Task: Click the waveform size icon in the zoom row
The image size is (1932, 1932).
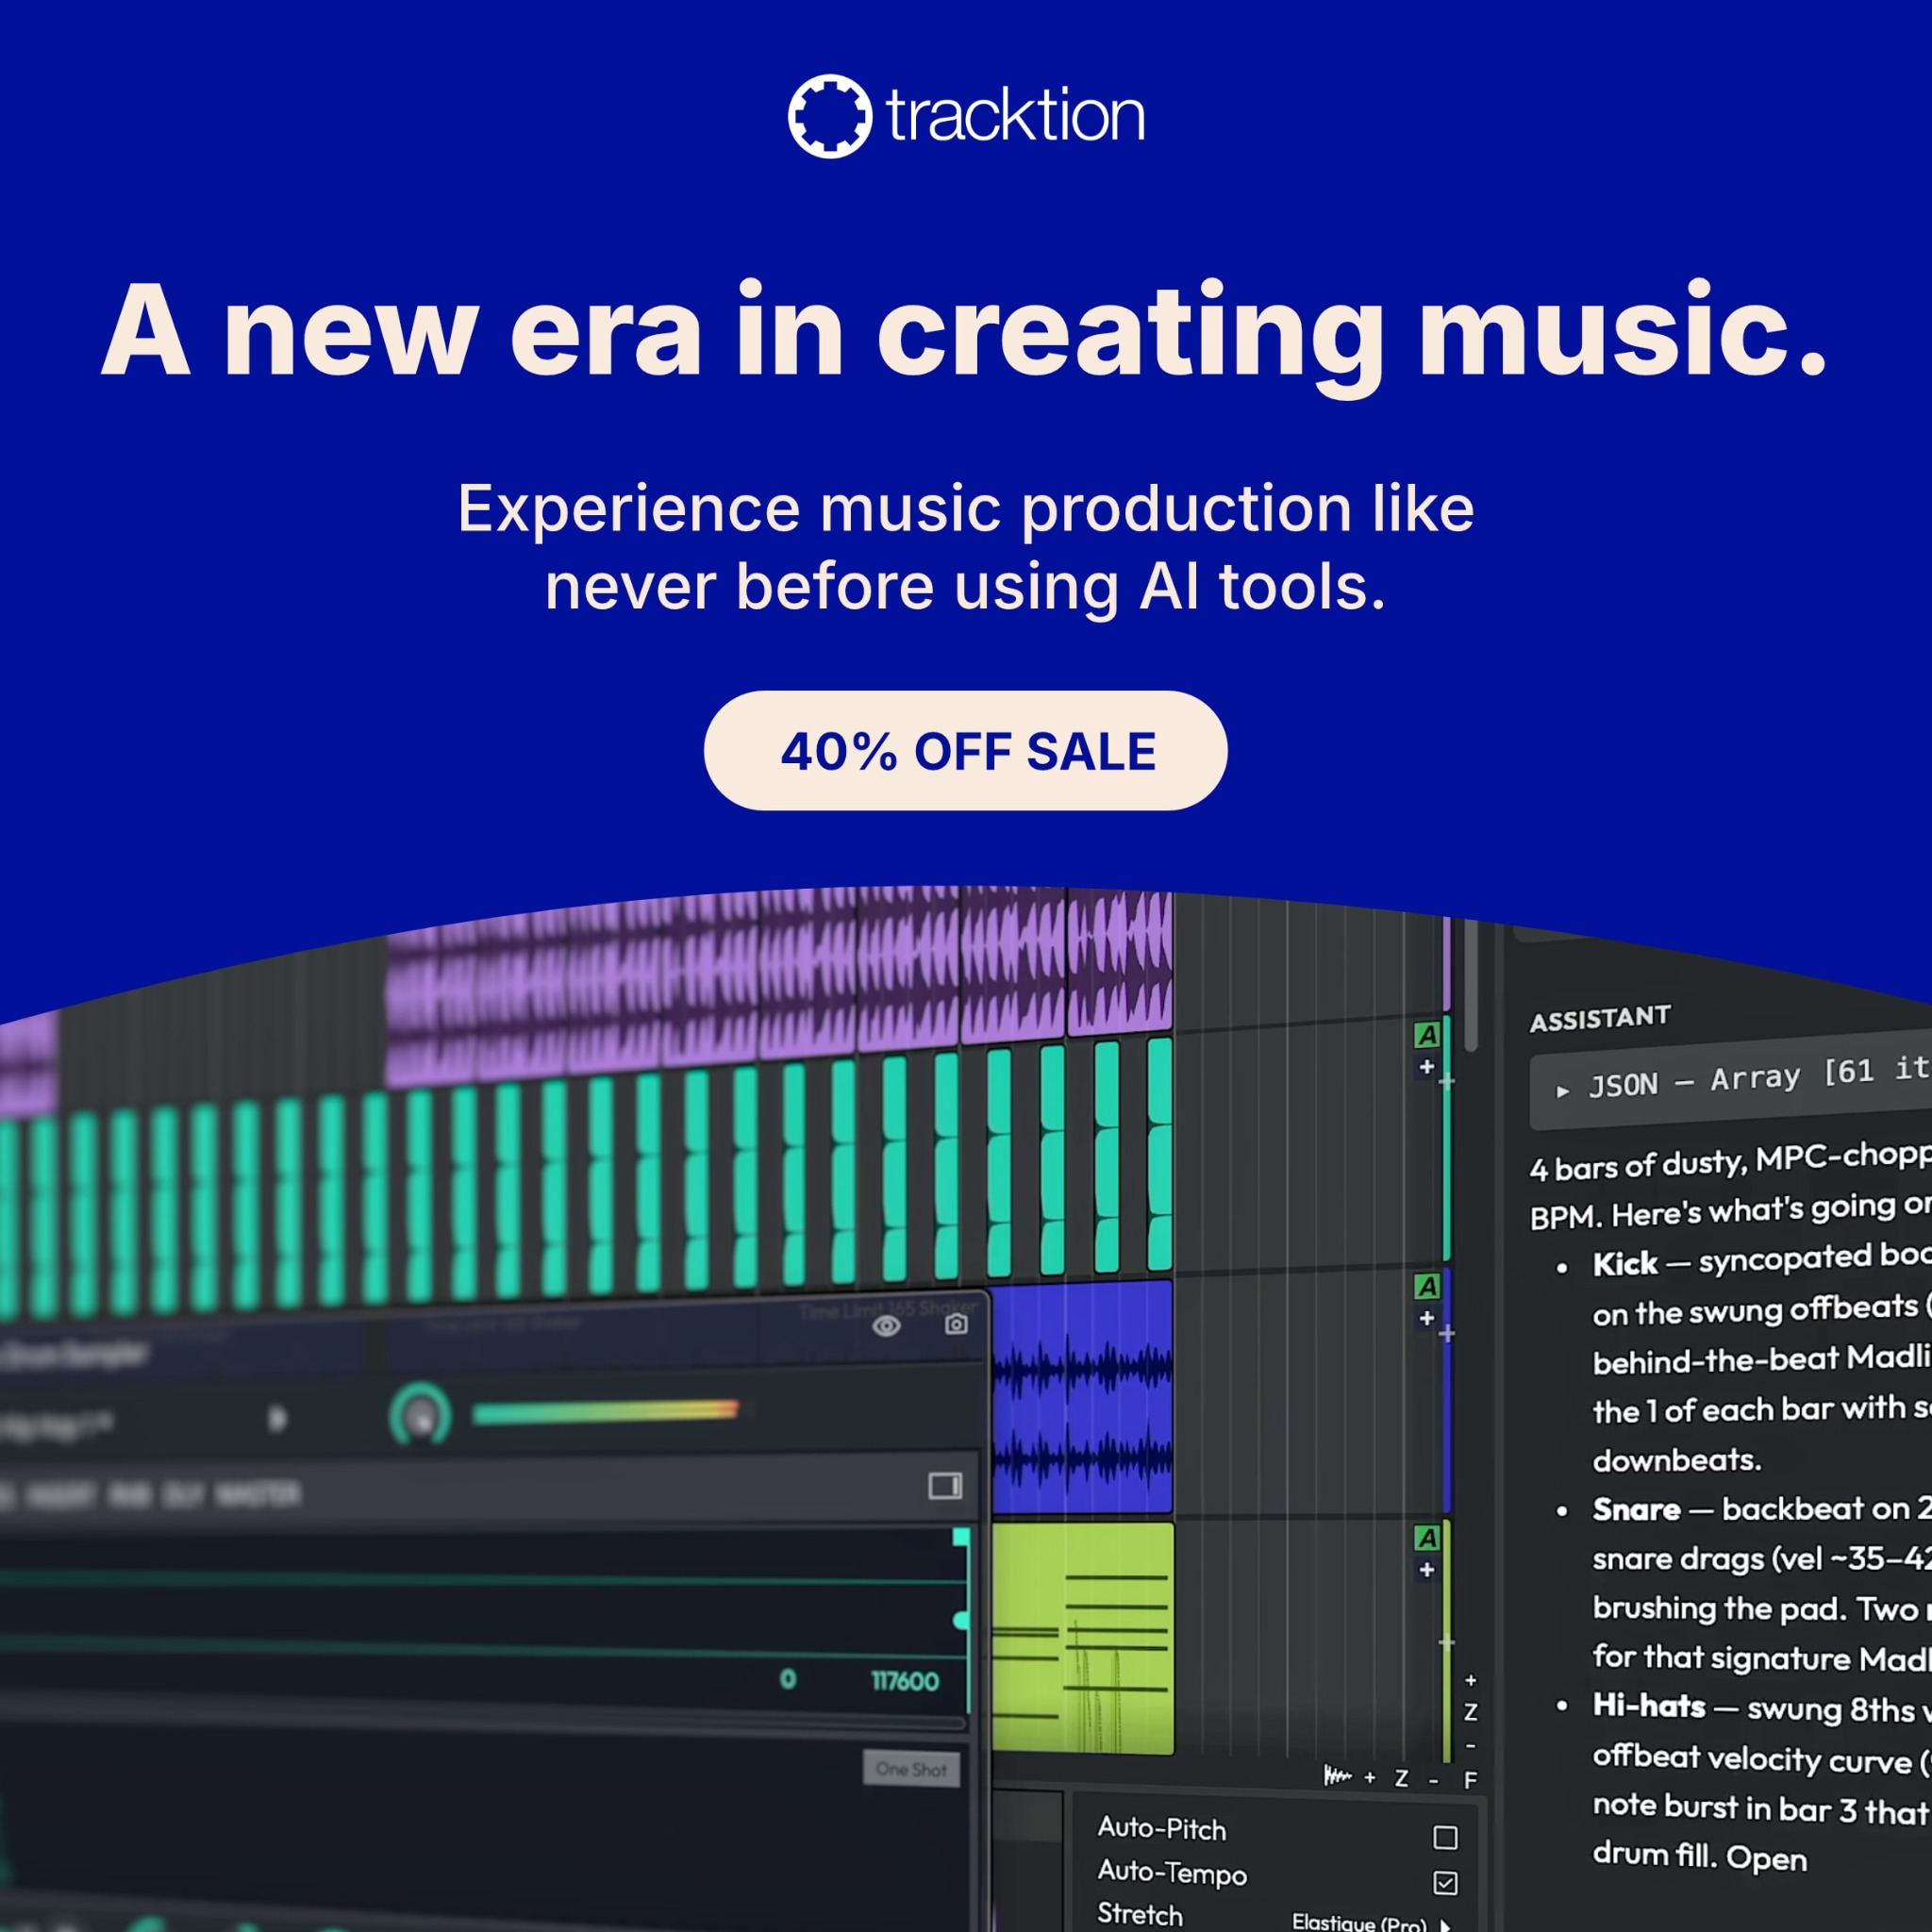Action: pyautogui.click(x=1337, y=1776)
